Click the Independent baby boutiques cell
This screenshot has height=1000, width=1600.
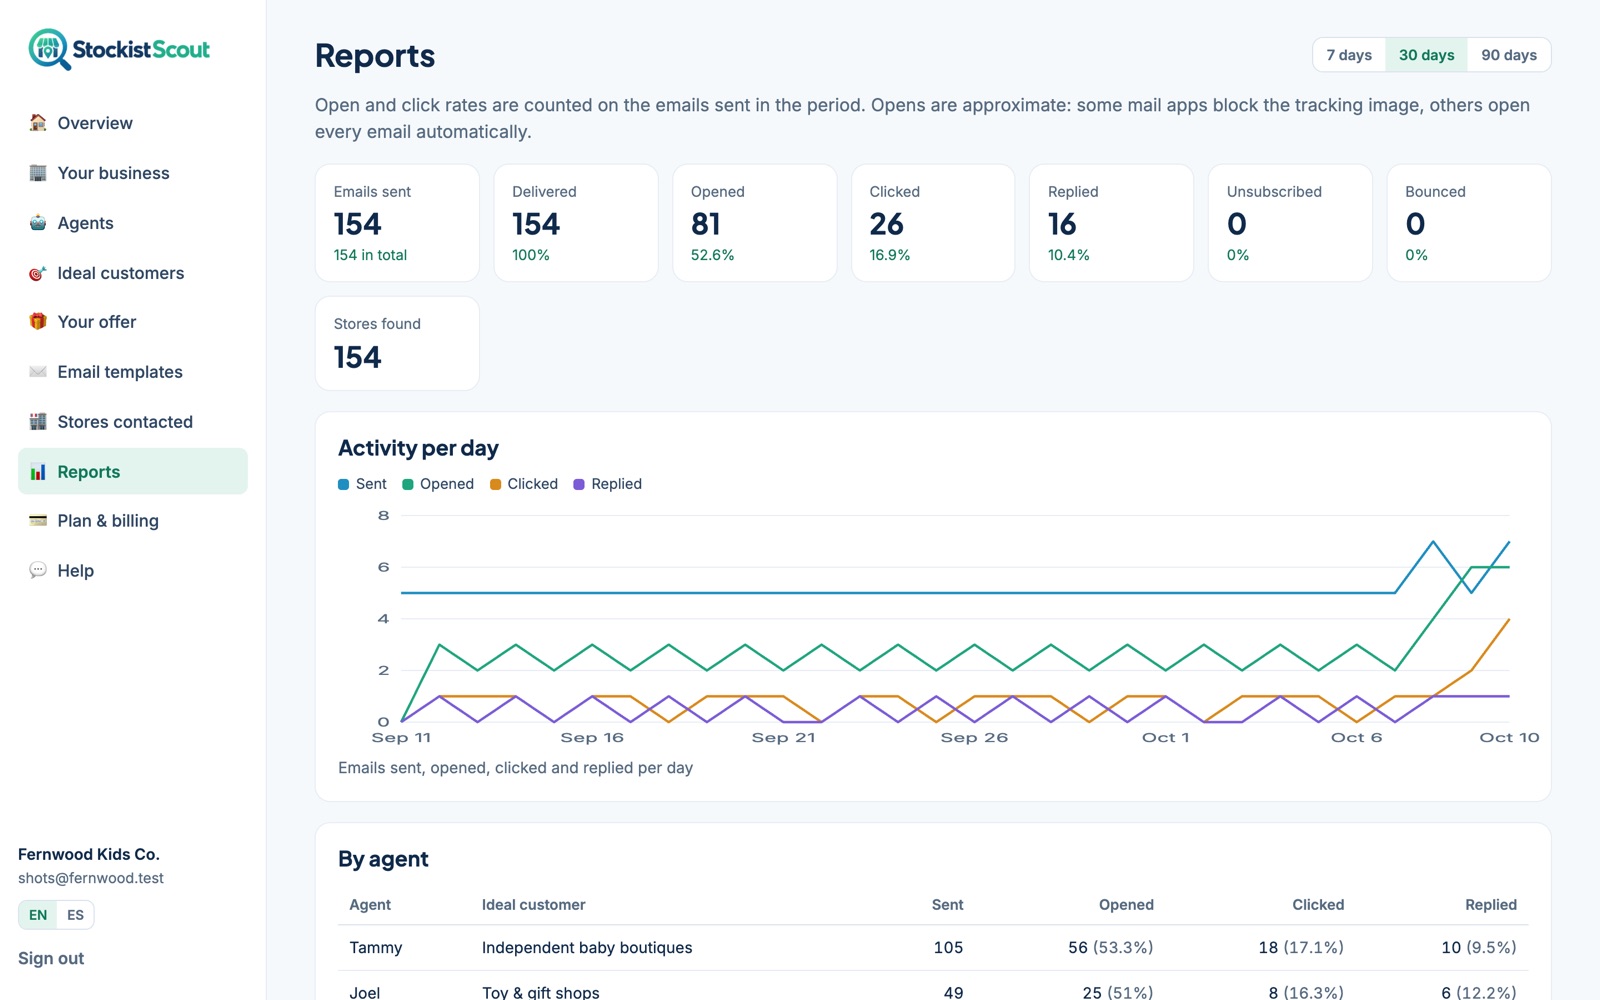587,948
